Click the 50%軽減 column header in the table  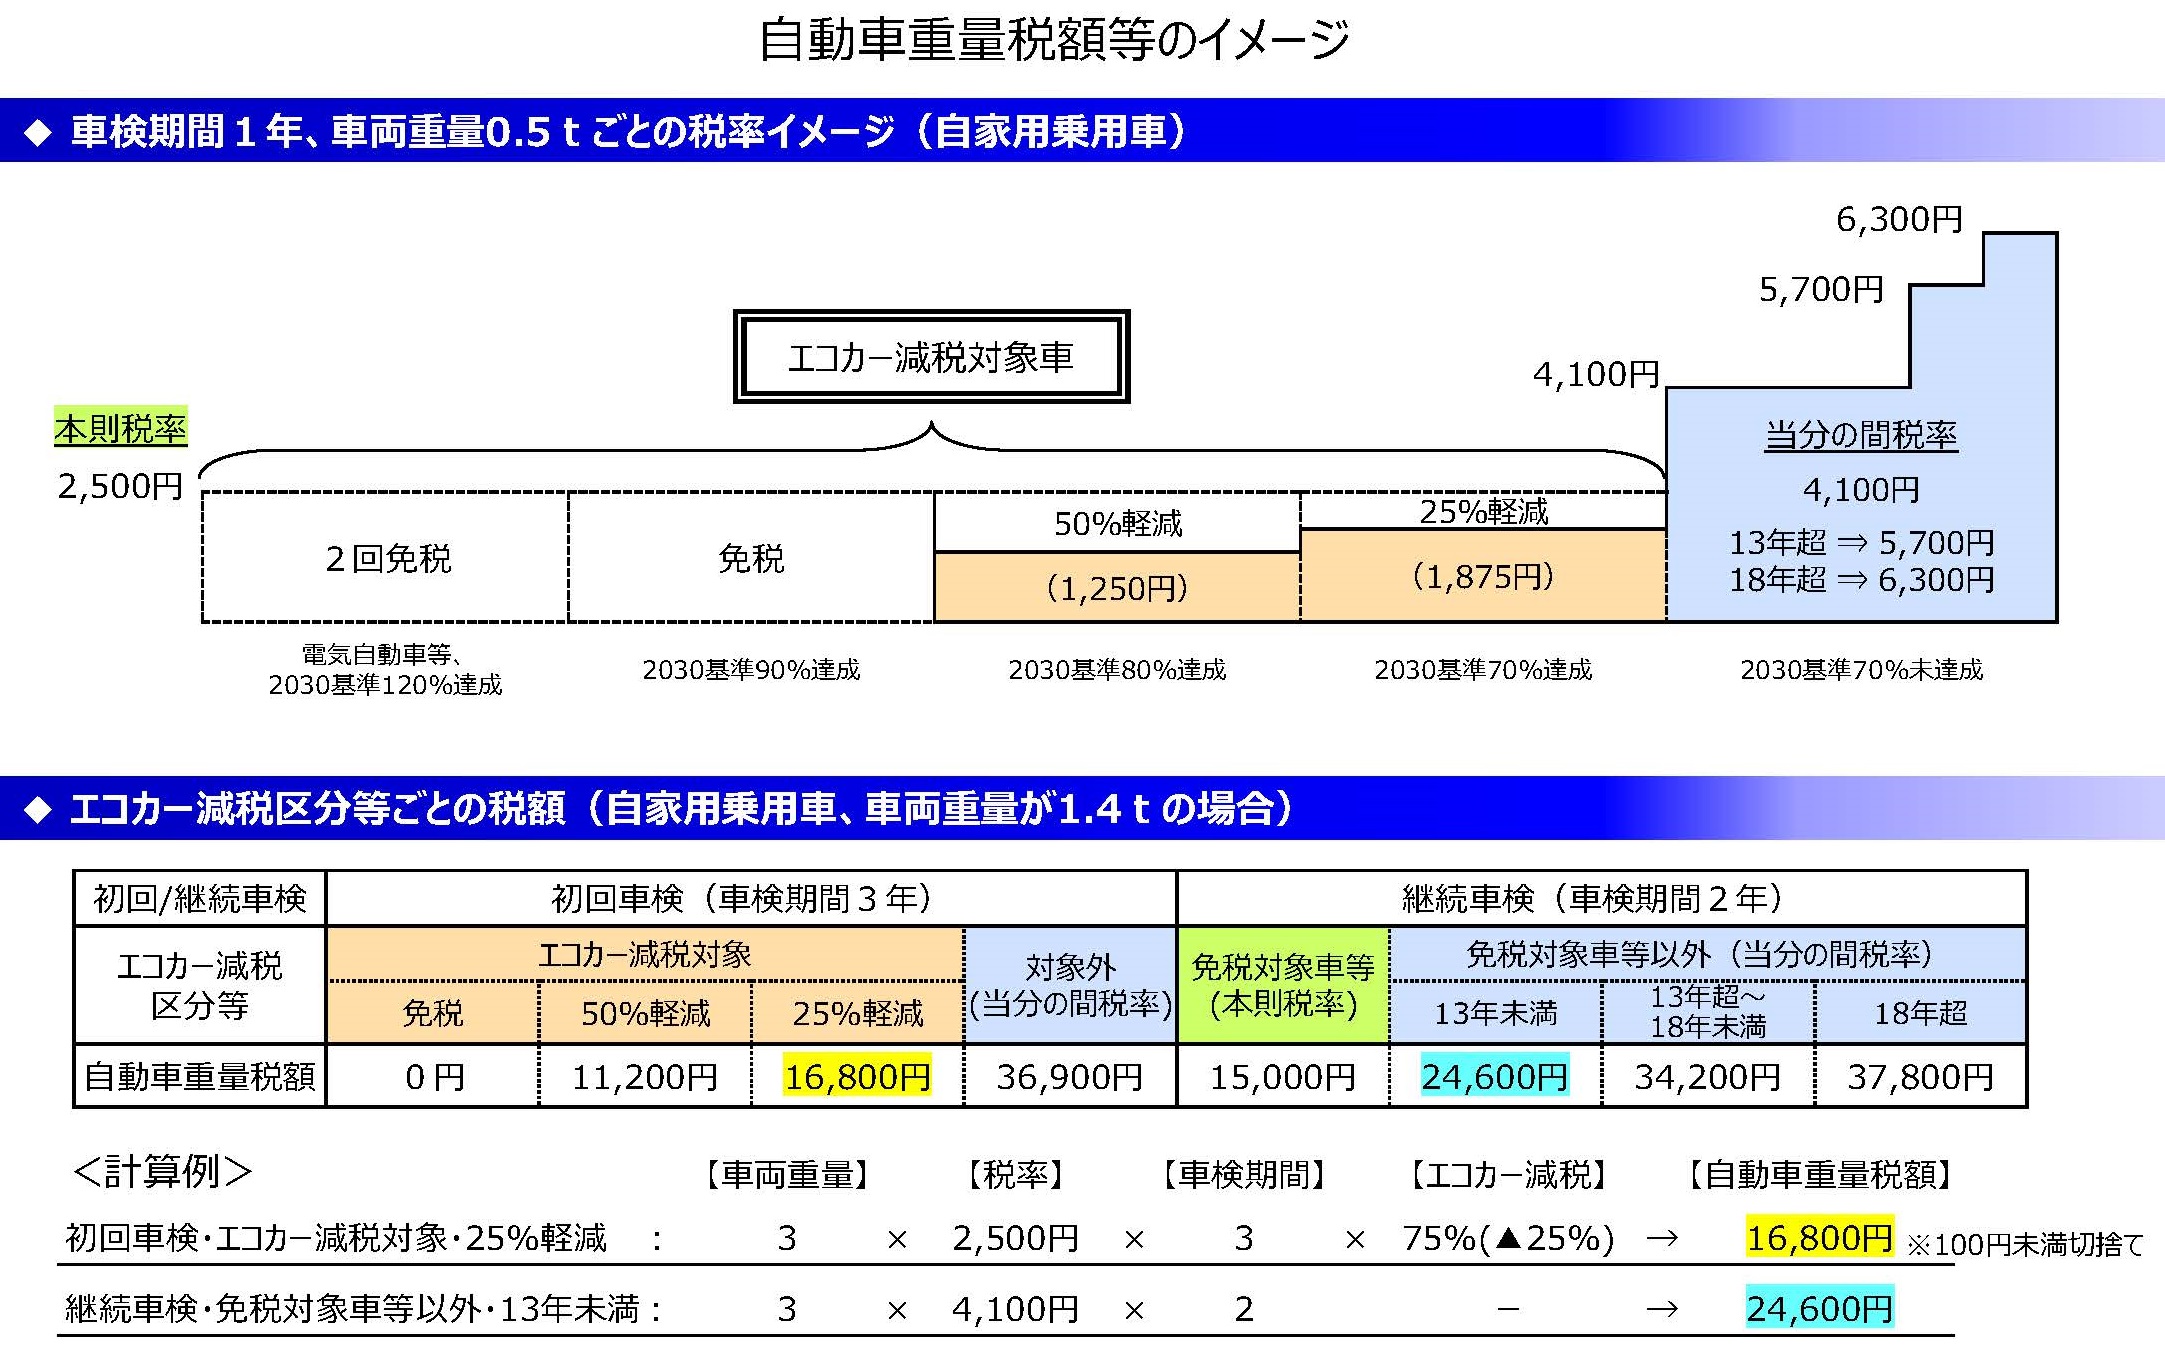coord(645,1013)
